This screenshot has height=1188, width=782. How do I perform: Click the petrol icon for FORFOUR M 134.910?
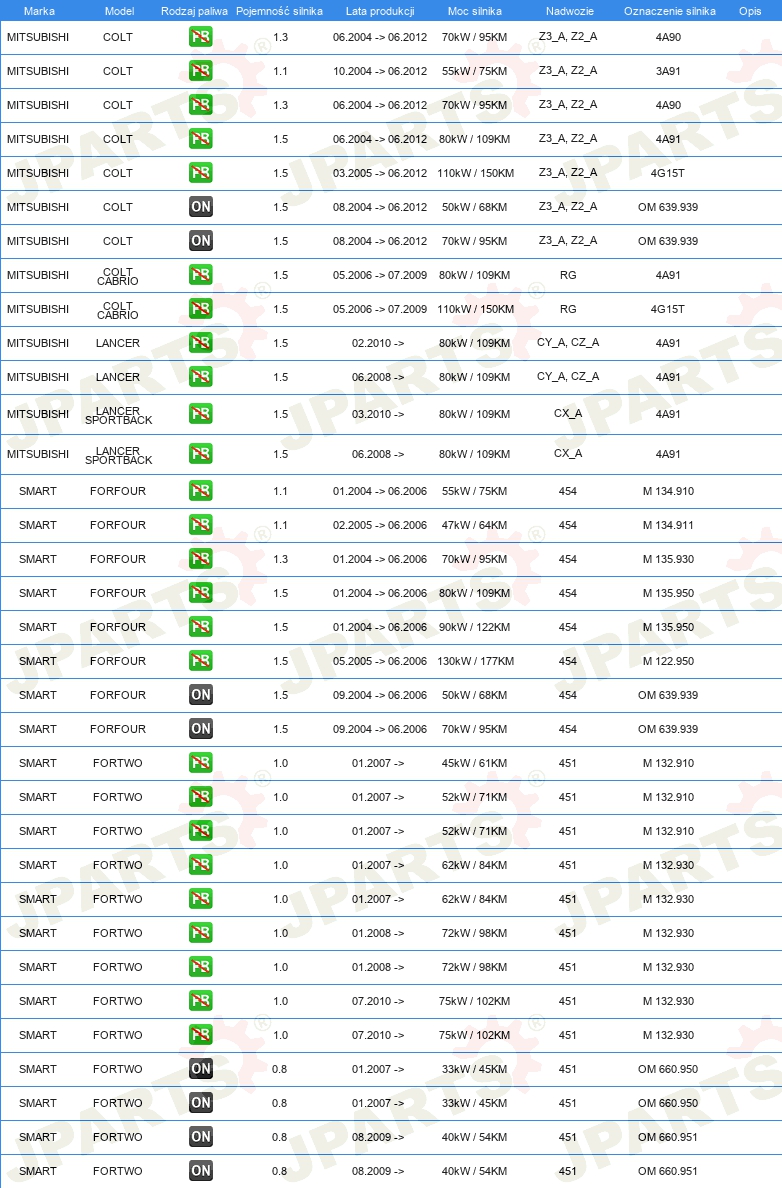201,491
